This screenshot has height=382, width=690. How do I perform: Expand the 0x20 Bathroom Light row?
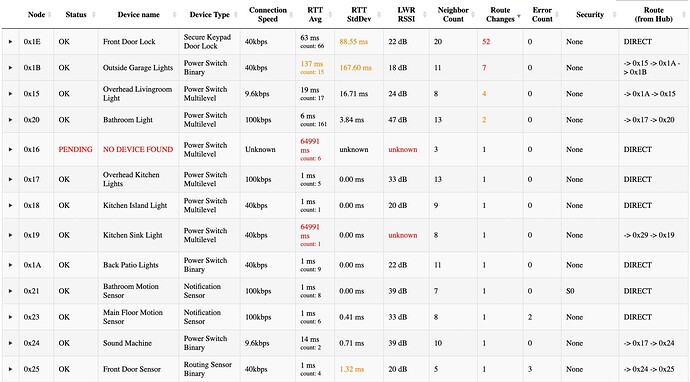(x=11, y=120)
